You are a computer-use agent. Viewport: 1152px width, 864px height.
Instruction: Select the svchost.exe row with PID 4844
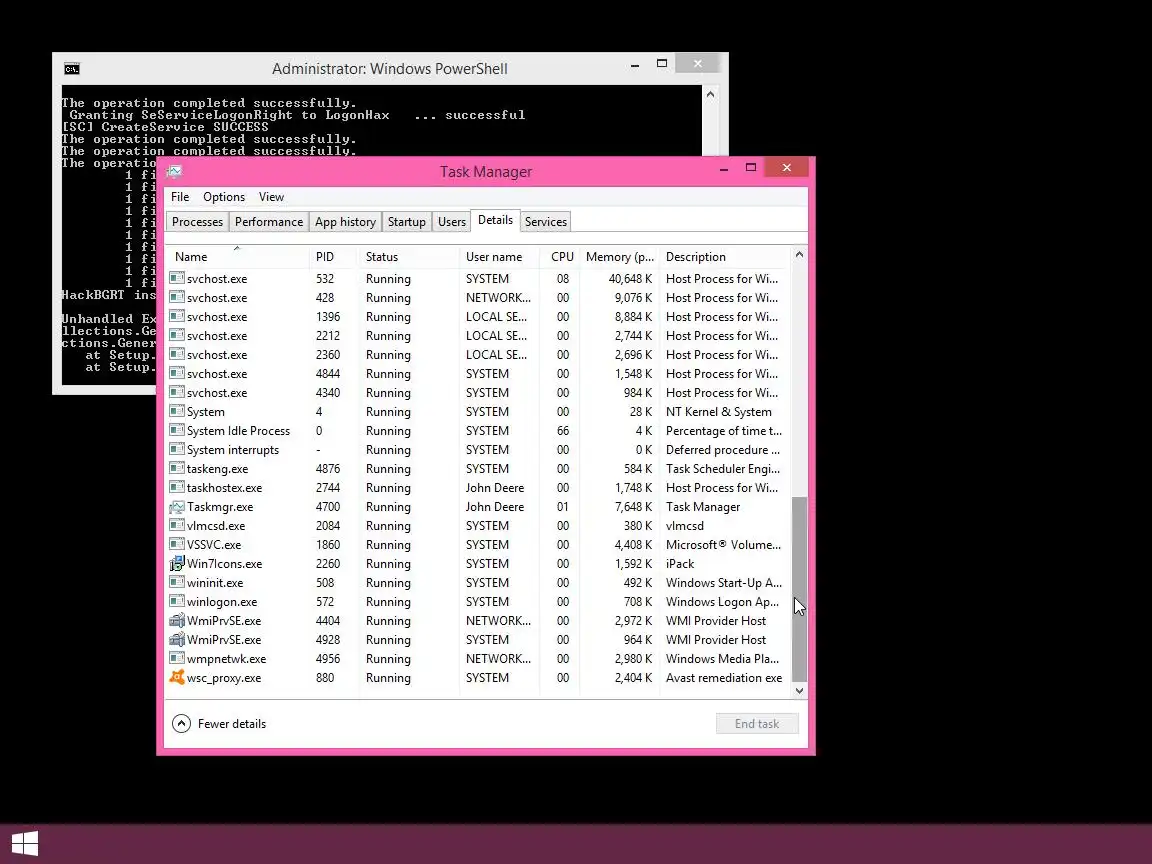coord(478,374)
